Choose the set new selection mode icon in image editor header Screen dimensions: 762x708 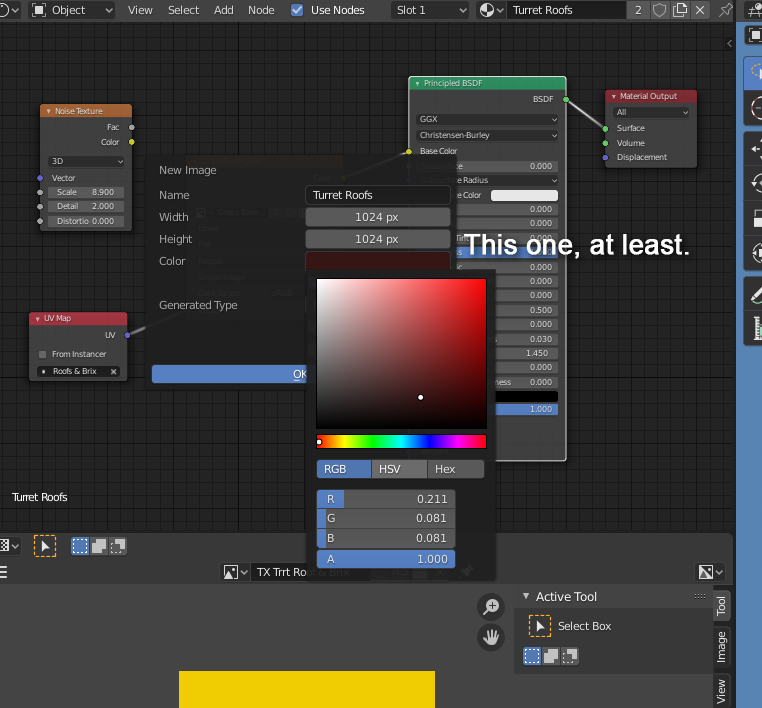tap(80, 546)
